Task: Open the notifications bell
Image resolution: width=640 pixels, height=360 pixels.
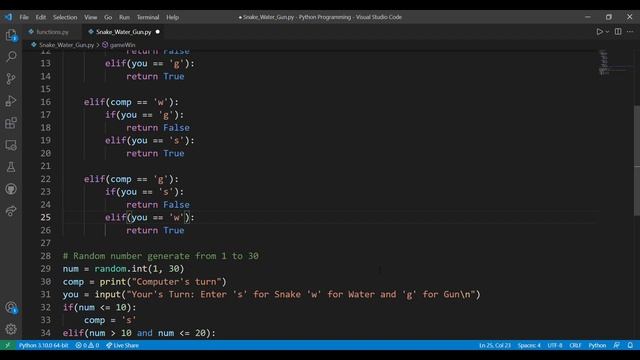Action: pyautogui.click(x=630, y=345)
